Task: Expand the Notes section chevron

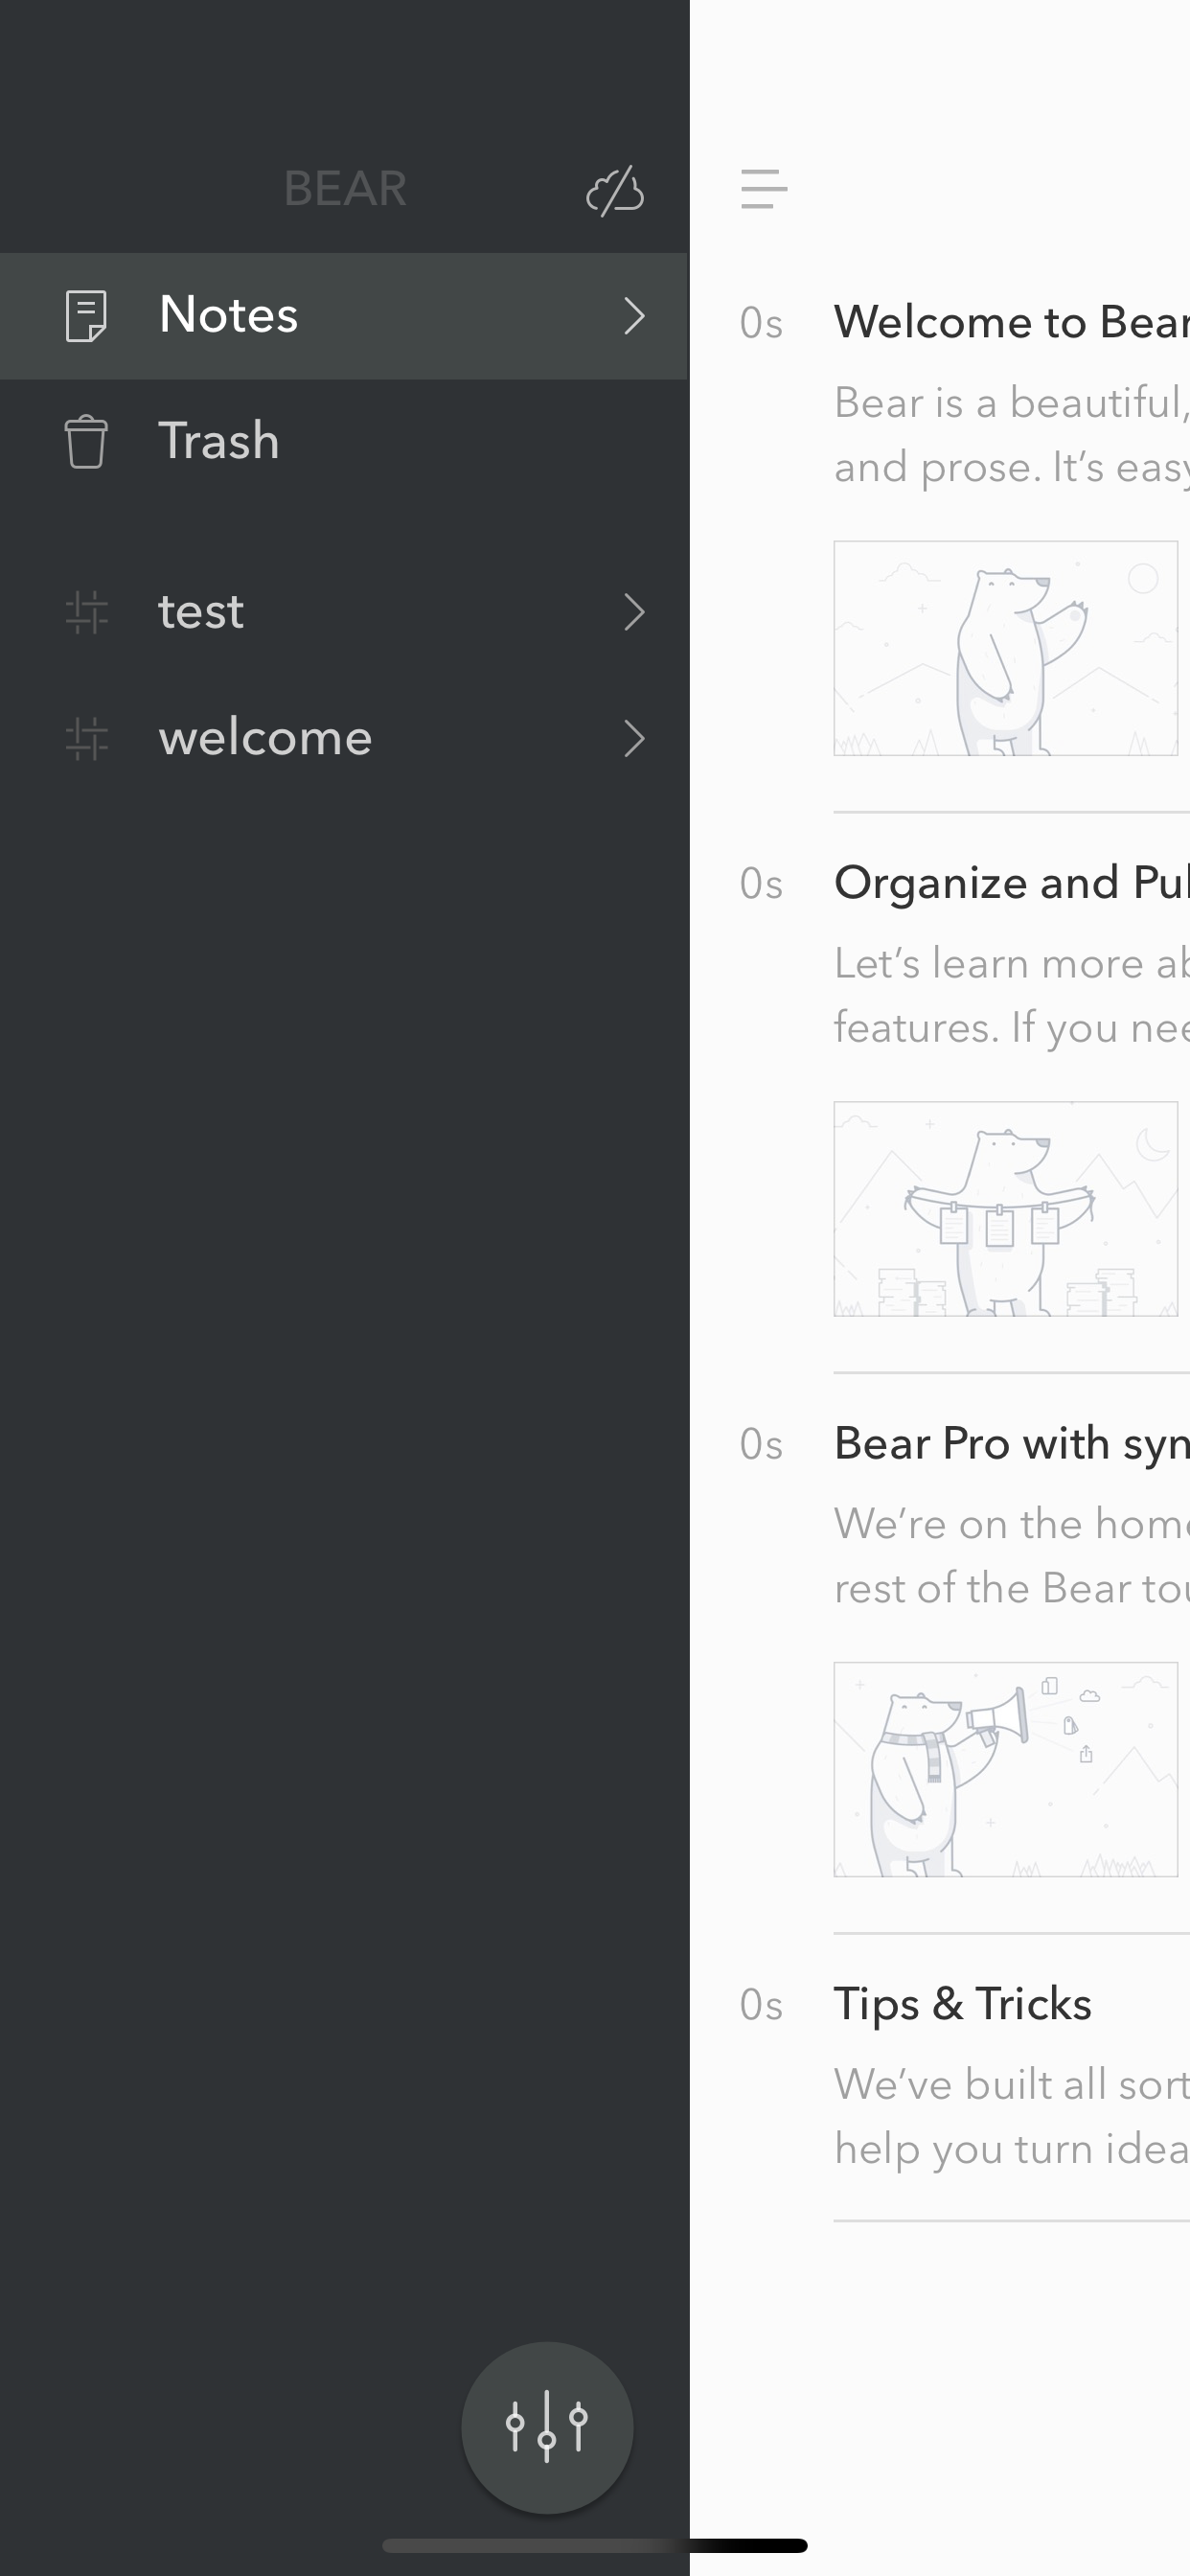Action: (x=634, y=316)
